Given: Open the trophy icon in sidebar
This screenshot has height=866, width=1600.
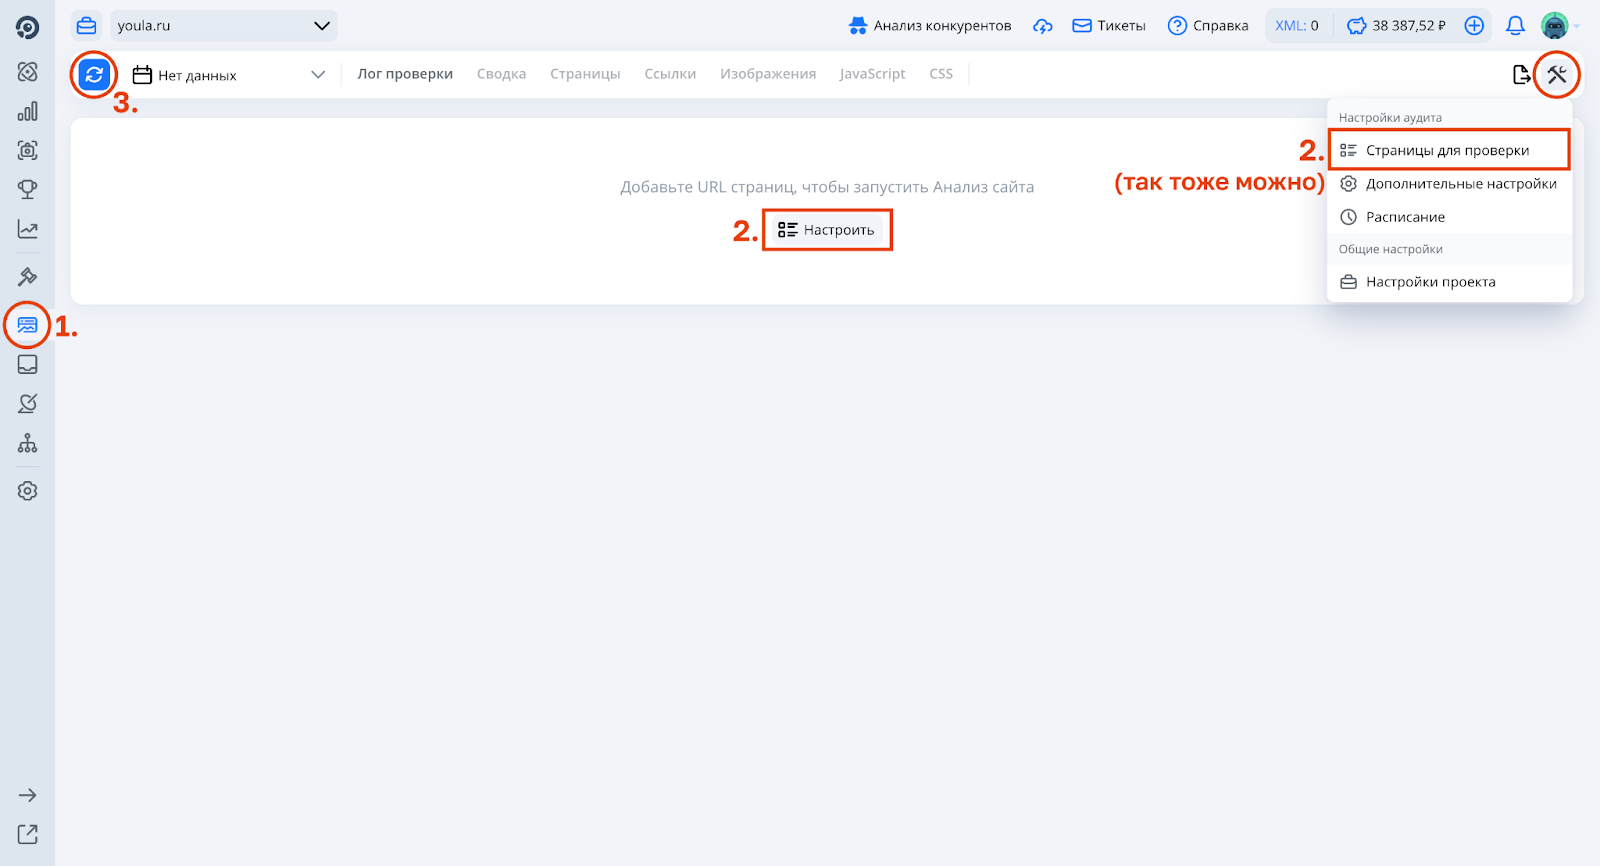Looking at the screenshot, I should tap(27, 189).
